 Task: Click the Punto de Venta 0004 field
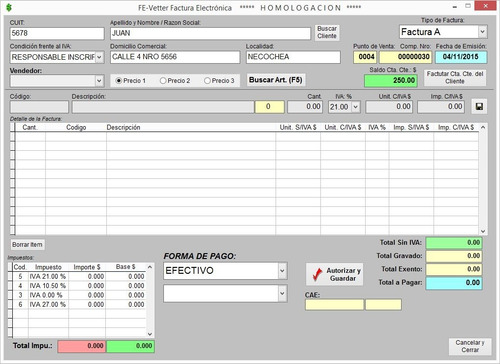[365, 57]
